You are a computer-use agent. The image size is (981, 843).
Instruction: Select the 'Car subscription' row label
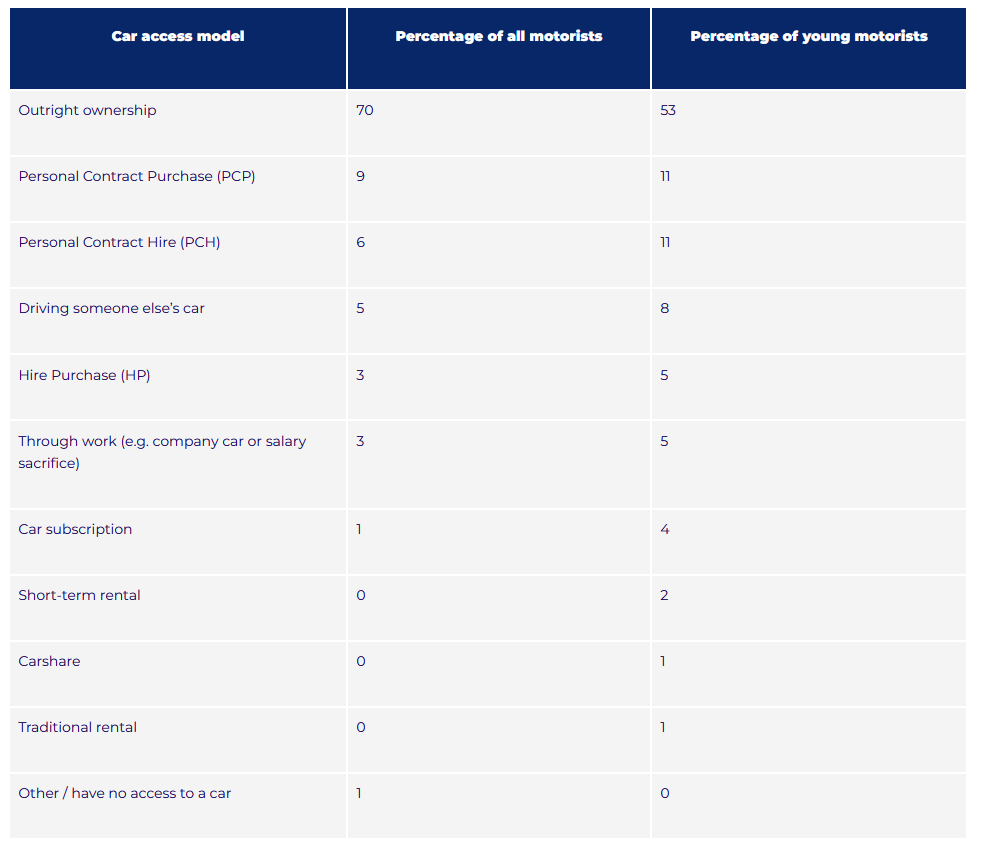pyautogui.click(x=75, y=529)
